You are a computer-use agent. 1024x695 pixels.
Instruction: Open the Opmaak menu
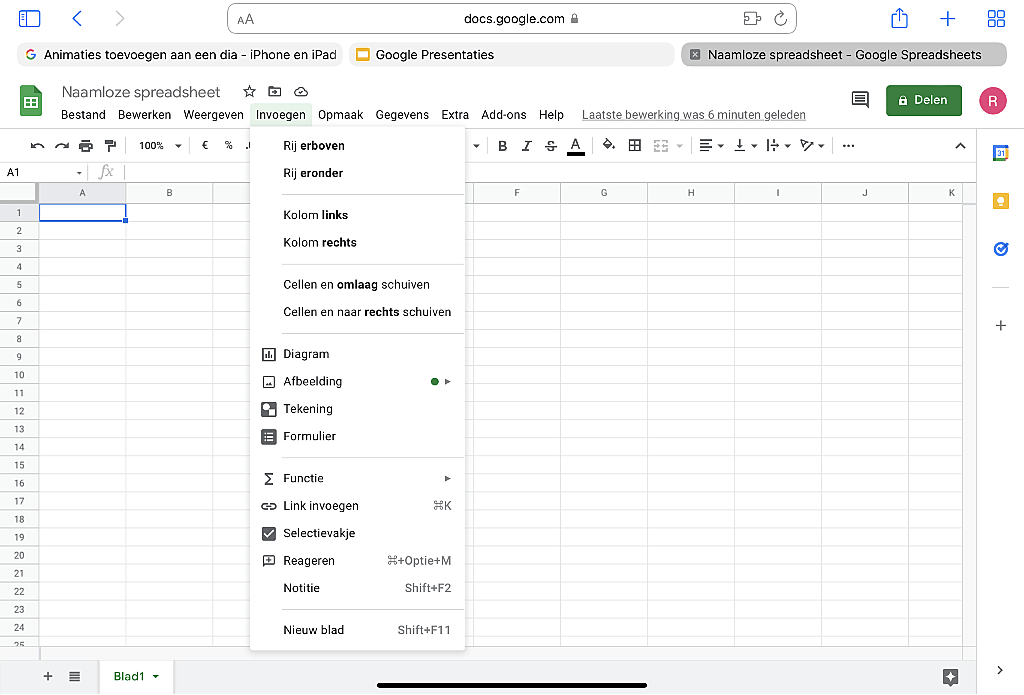point(340,115)
